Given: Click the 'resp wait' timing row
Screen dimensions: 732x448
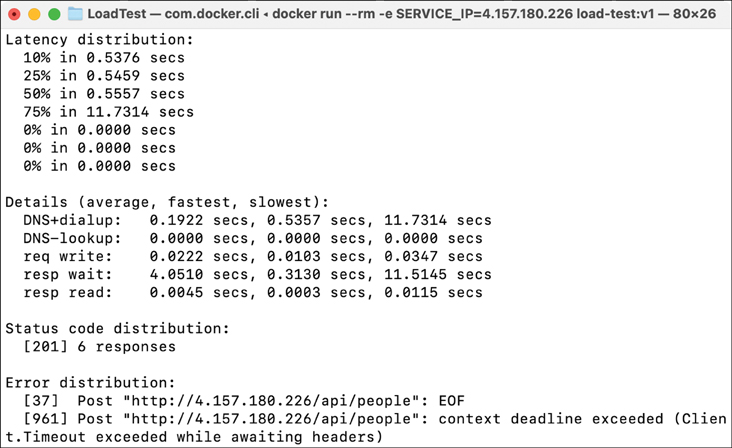Looking at the screenshot, I should click(x=257, y=274).
